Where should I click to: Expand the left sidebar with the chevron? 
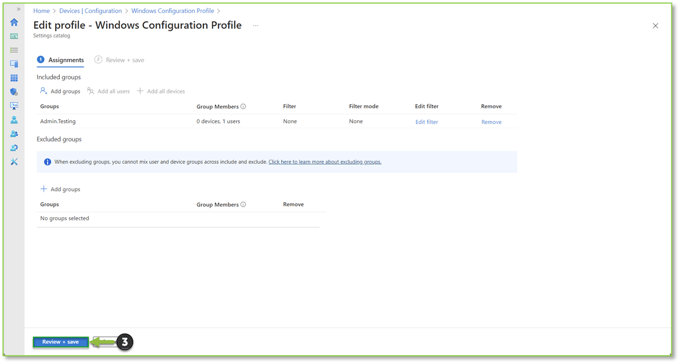pyautogui.click(x=18, y=9)
